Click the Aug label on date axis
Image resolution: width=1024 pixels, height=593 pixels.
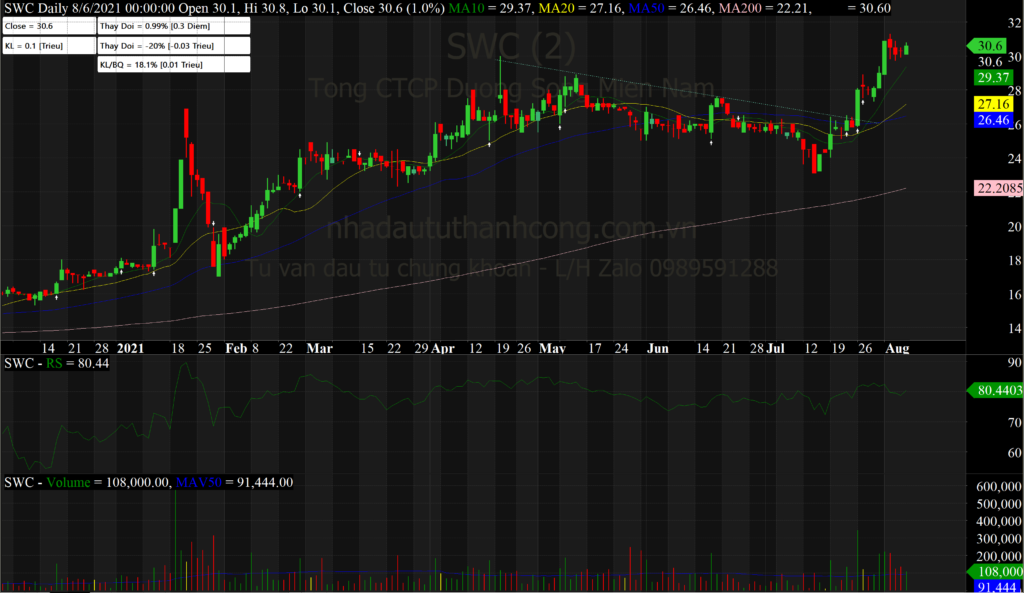897,349
